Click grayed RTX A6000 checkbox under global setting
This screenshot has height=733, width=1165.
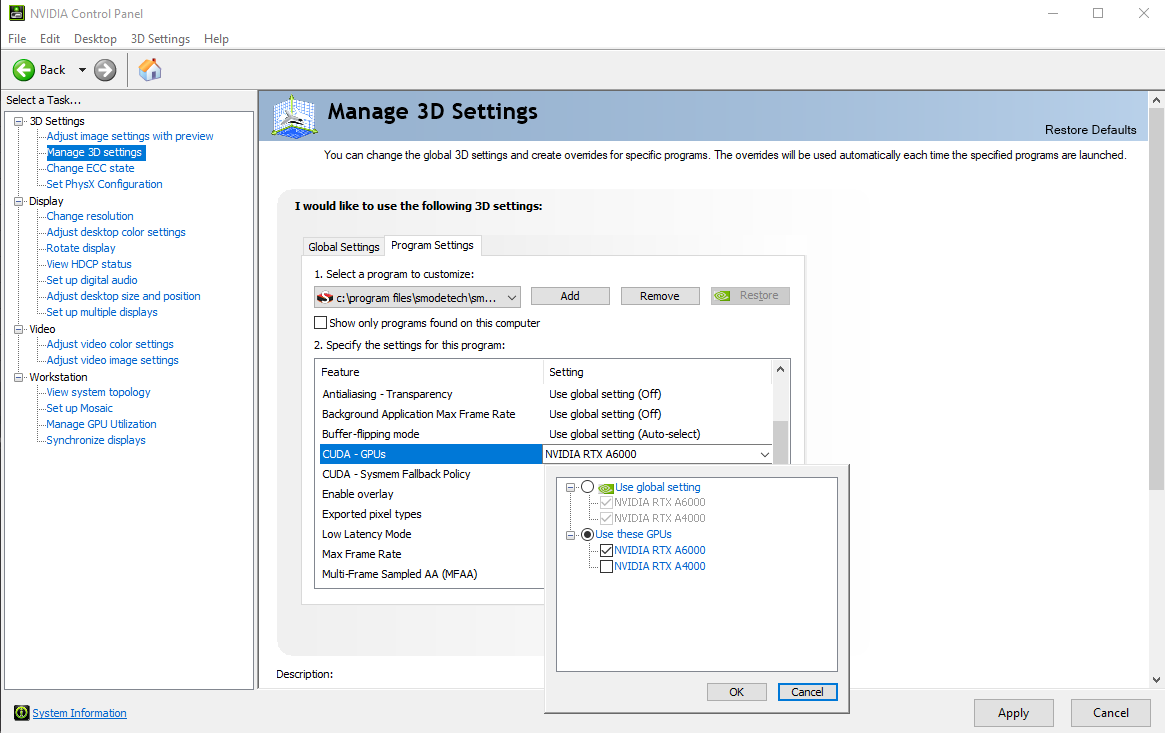pos(606,503)
